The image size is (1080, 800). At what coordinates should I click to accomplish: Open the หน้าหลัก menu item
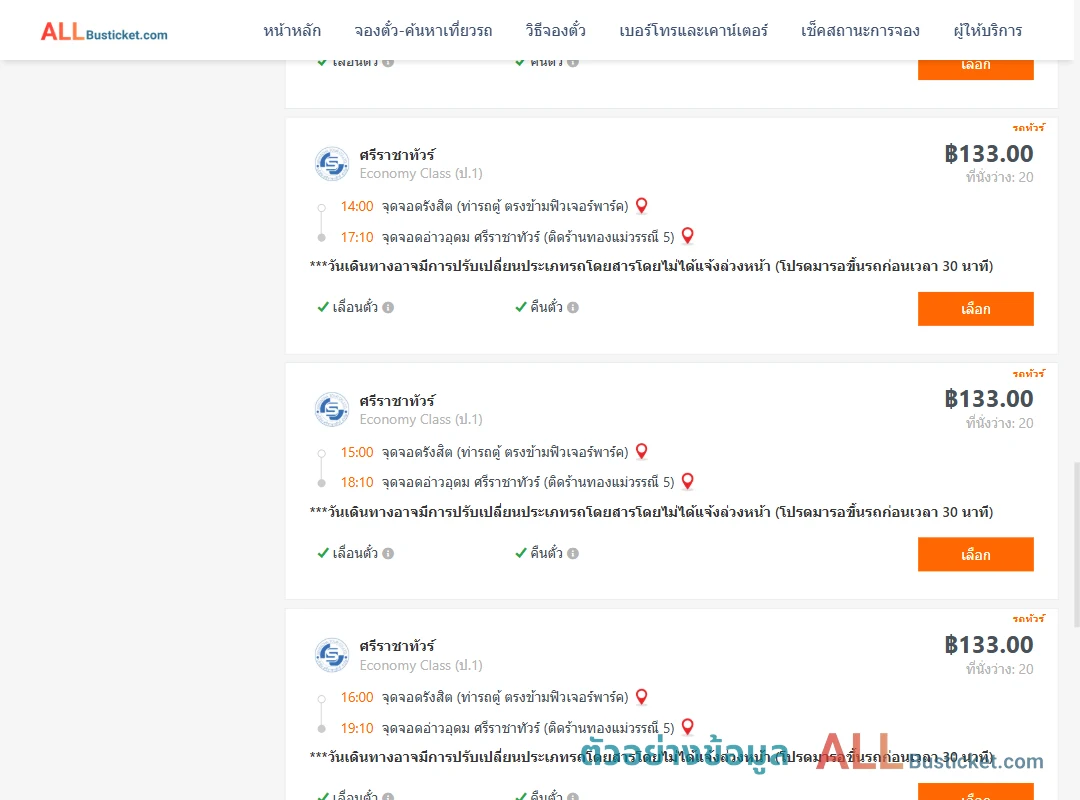click(292, 31)
